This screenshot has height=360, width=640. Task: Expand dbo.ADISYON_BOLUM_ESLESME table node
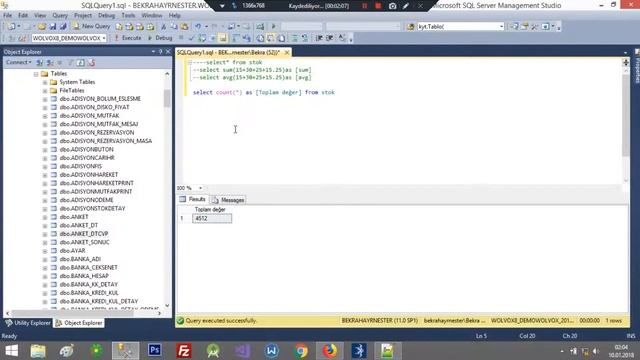[45, 99]
